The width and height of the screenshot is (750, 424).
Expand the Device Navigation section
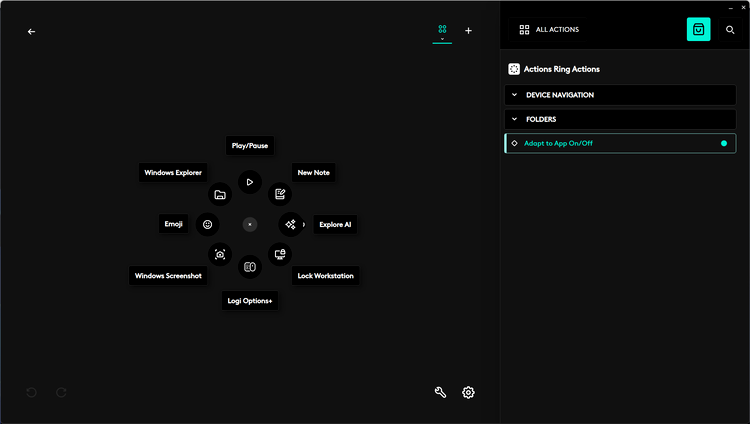(x=620, y=95)
